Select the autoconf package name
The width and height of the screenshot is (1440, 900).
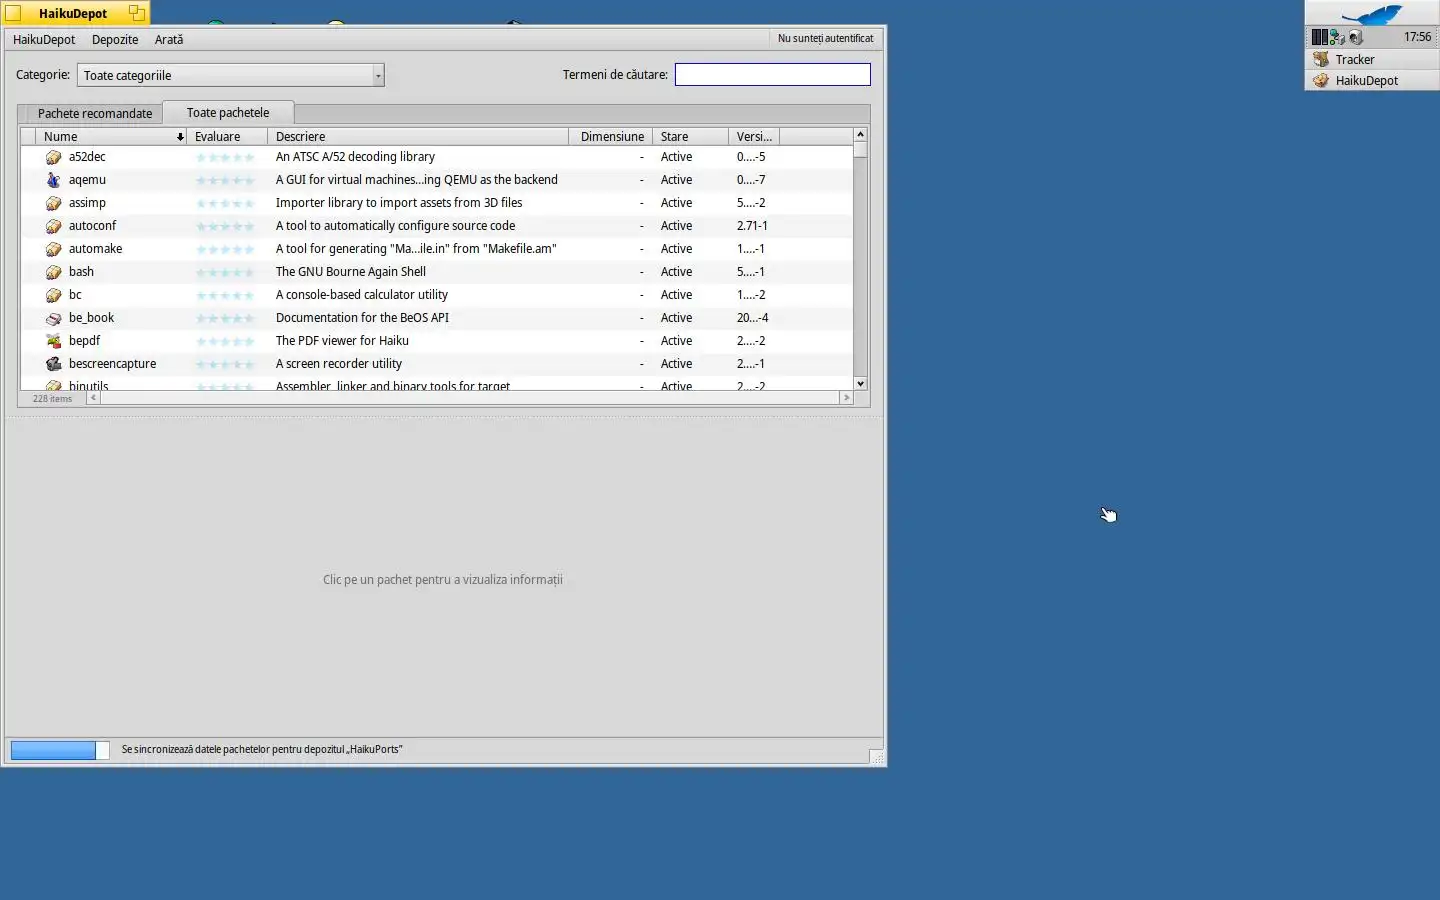(x=92, y=226)
